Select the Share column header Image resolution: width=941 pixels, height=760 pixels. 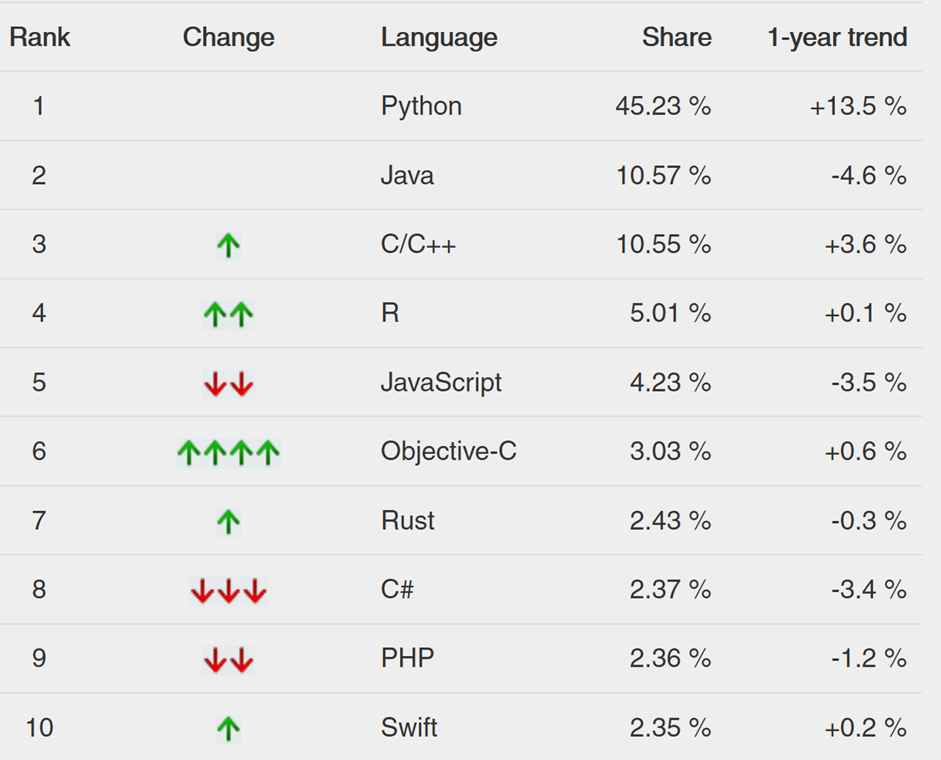click(x=677, y=37)
